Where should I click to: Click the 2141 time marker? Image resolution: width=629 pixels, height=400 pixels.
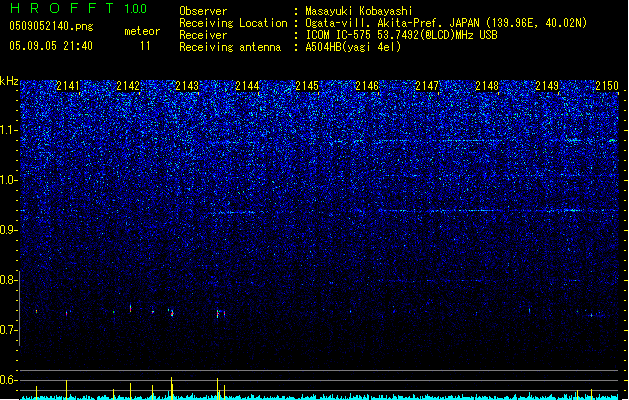(68, 86)
